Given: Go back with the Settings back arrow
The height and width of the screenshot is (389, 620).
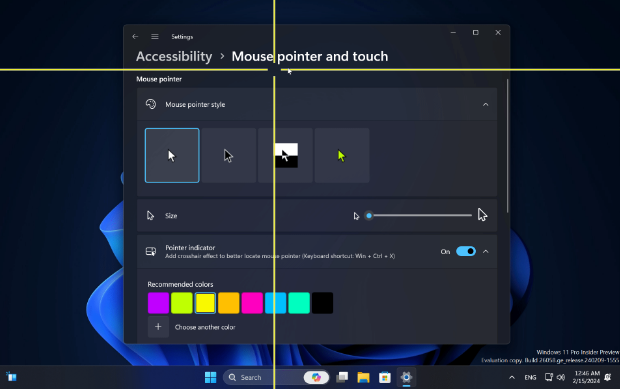Looking at the screenshot, I should coord(135,36).
